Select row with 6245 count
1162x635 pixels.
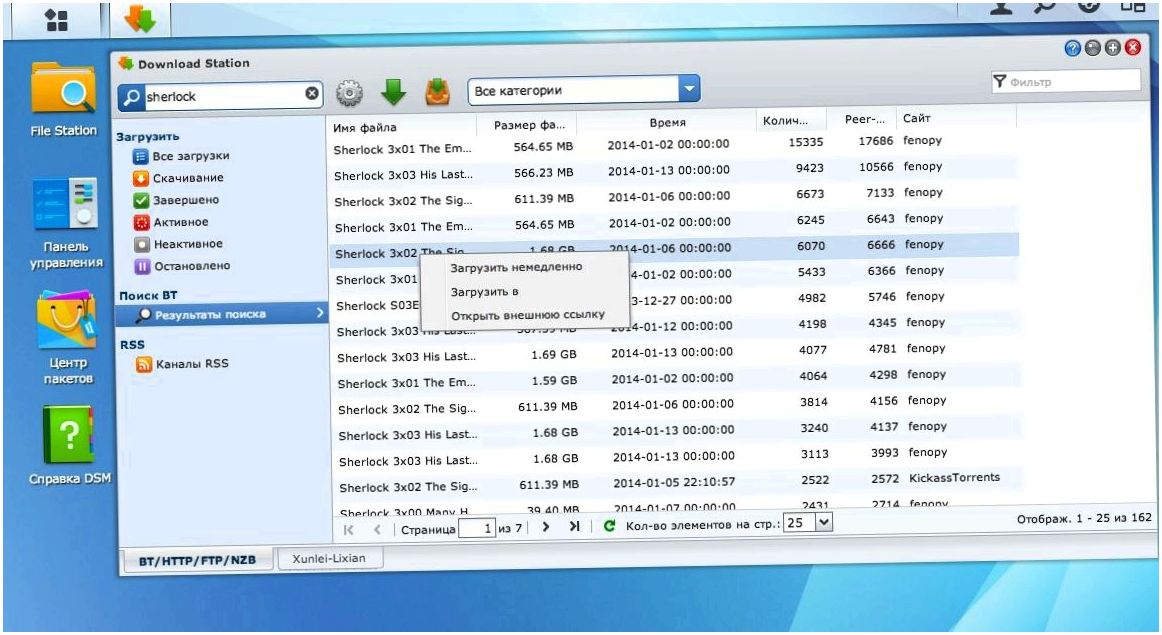(x=673, y=223)
